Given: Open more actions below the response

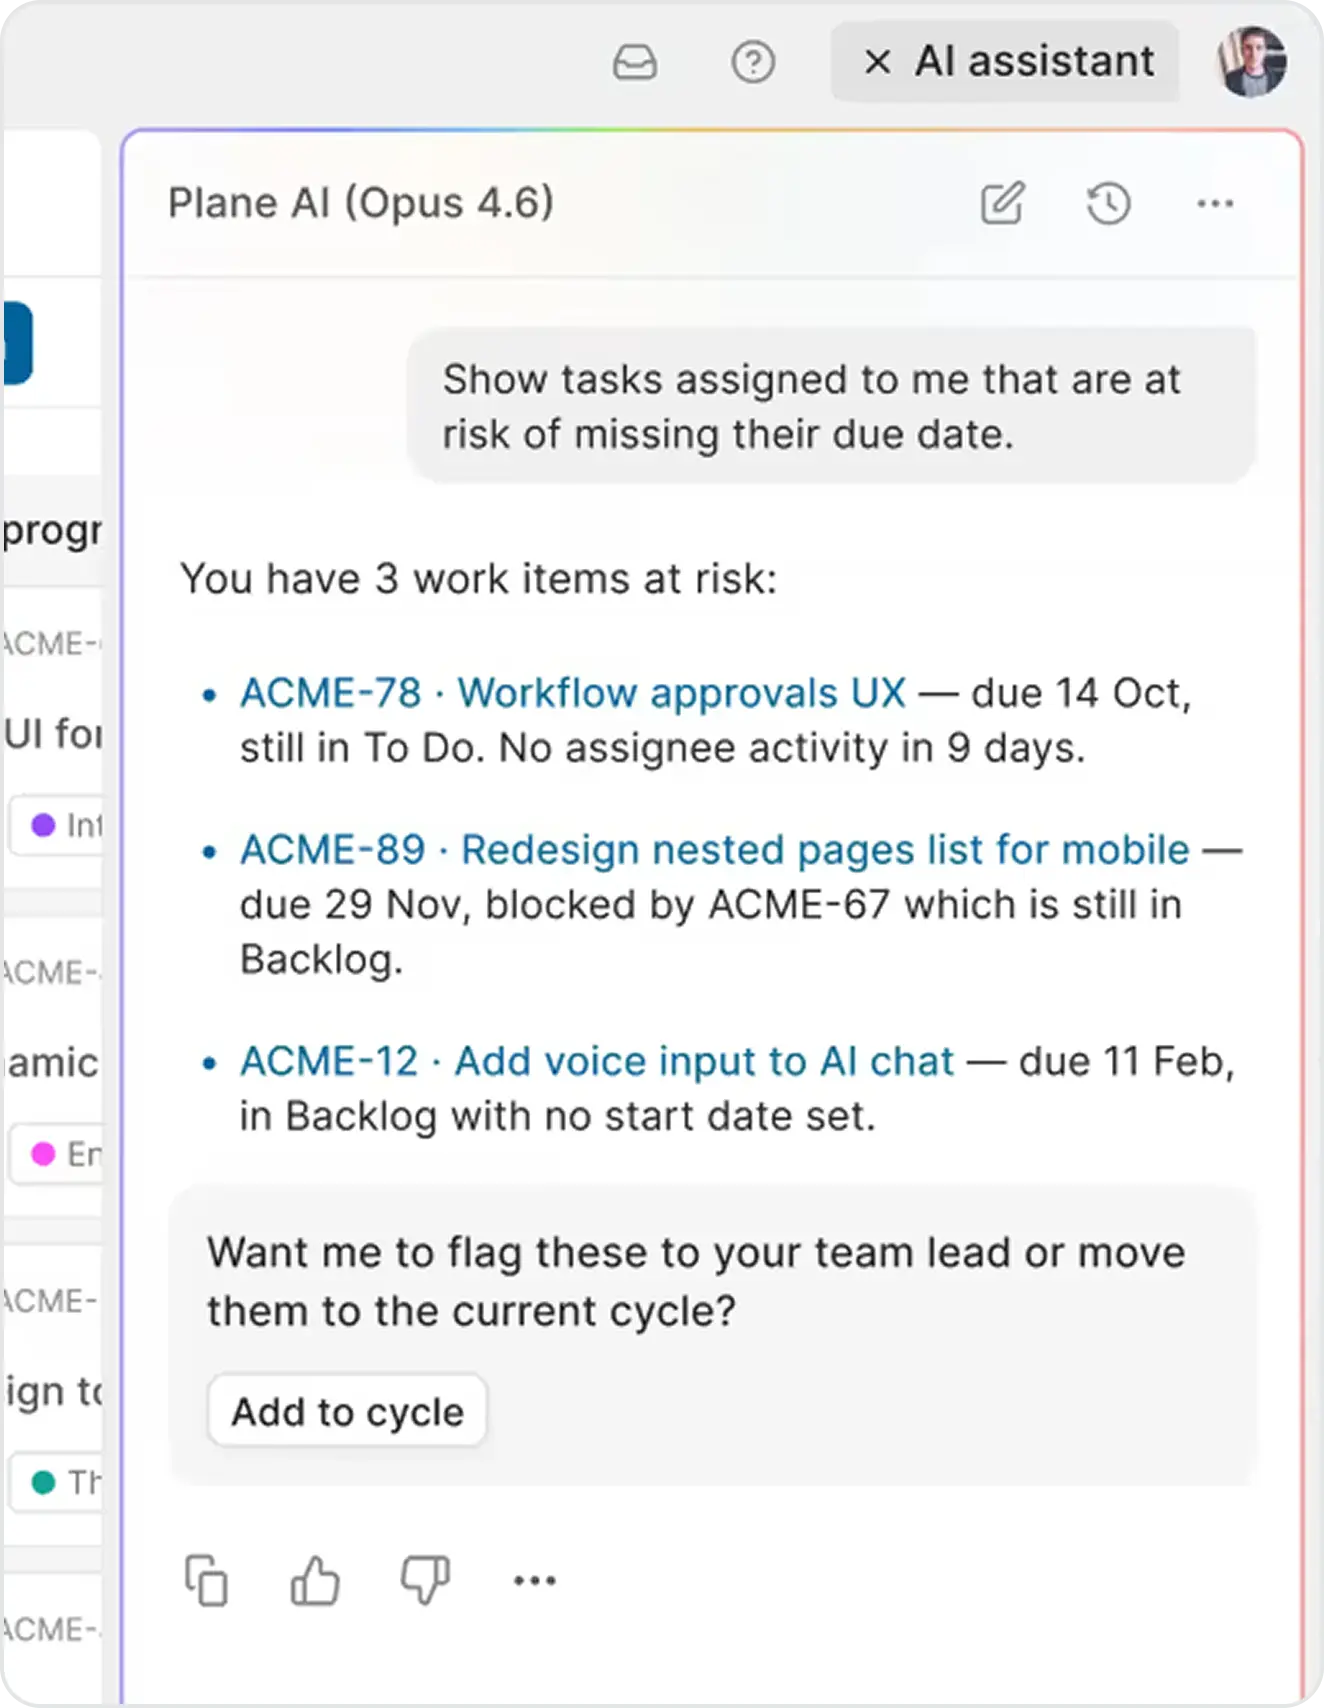Looking at the screenshot, I should (x=534, y=1581).
